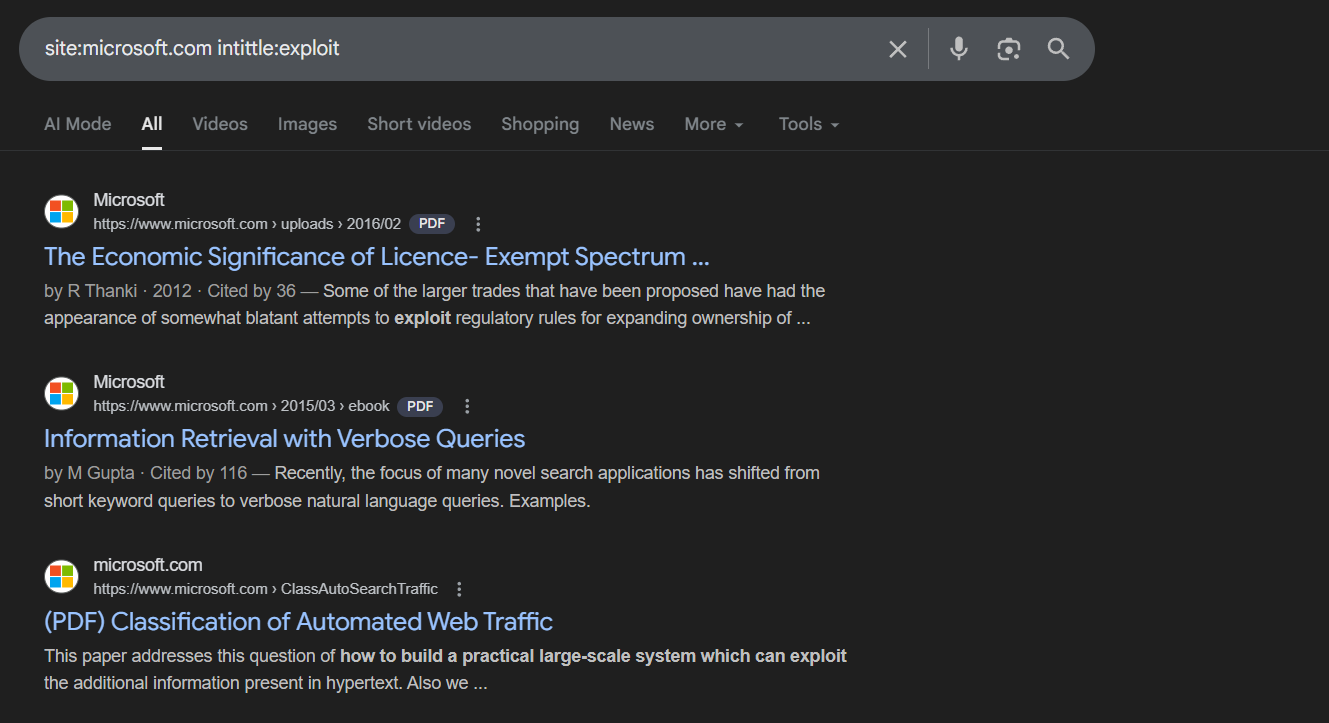Viewport: 1329px width, 723px height.
Task: Expand the Tools dropdown
Action: [x=809, y=124]
